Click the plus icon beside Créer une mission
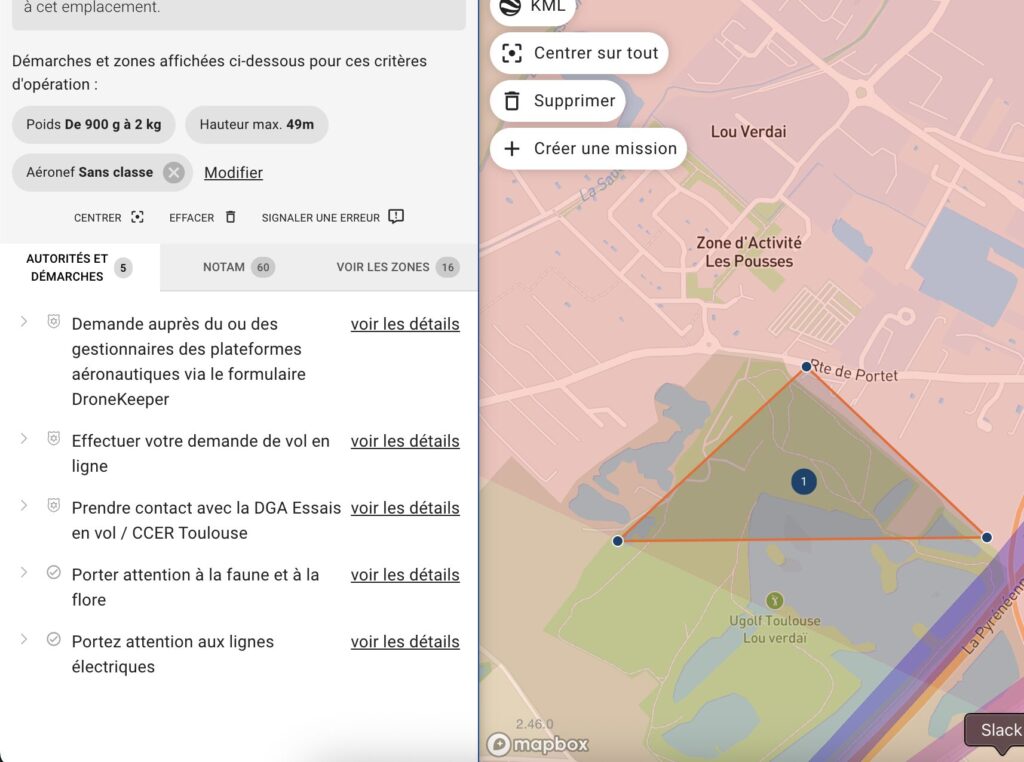Screen dimensions: 1024x762 click(512, 148)
